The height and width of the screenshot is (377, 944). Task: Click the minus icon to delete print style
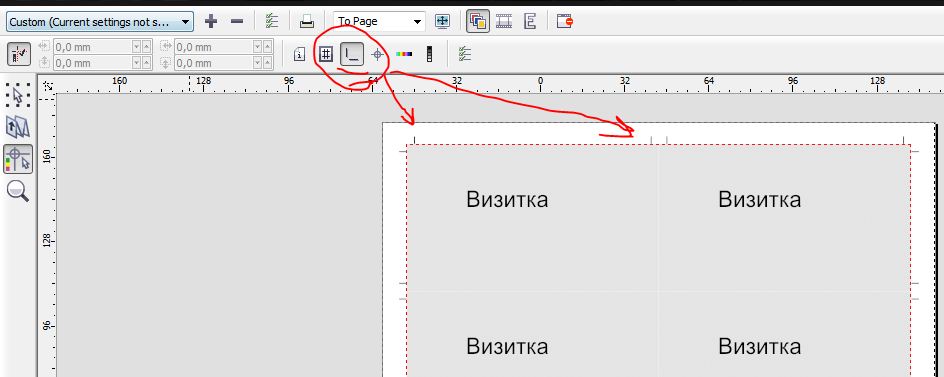[x=237, y=22]
